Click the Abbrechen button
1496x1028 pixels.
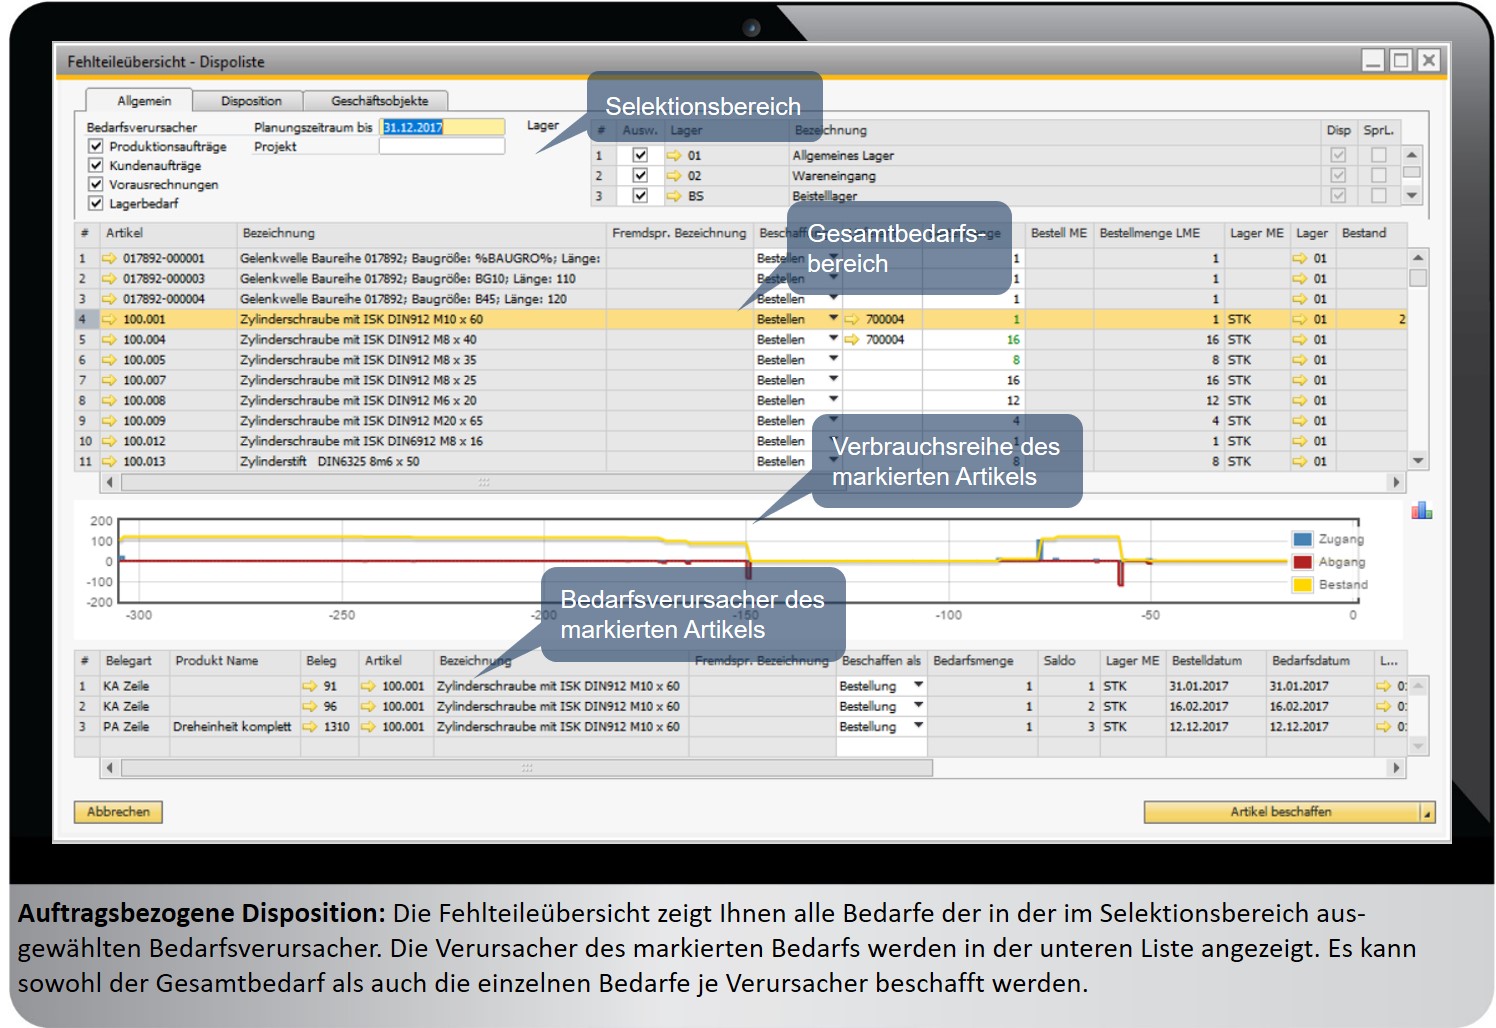tap(118, 812)
